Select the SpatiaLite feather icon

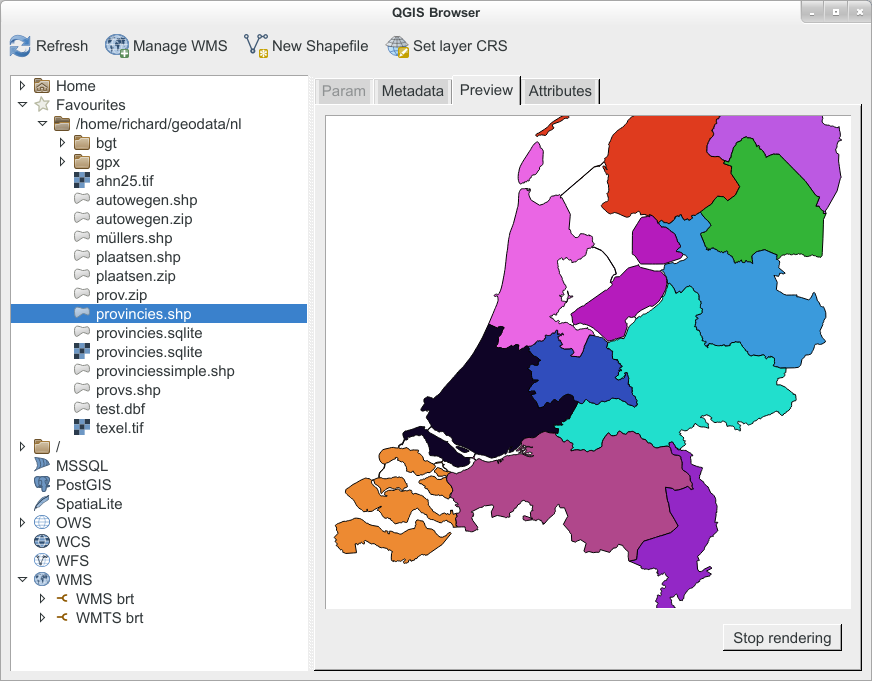(x=42, y=504)
